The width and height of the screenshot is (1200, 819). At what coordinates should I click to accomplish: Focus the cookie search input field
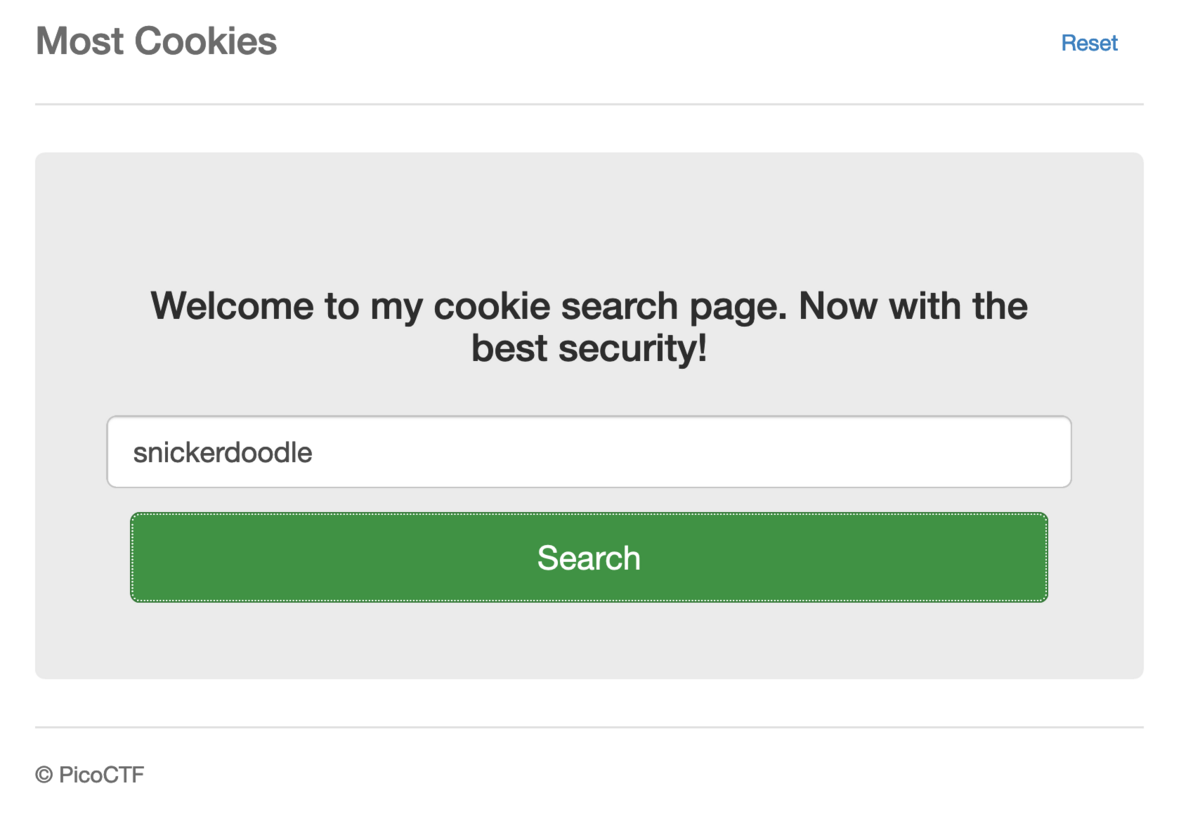pos(588,452)
